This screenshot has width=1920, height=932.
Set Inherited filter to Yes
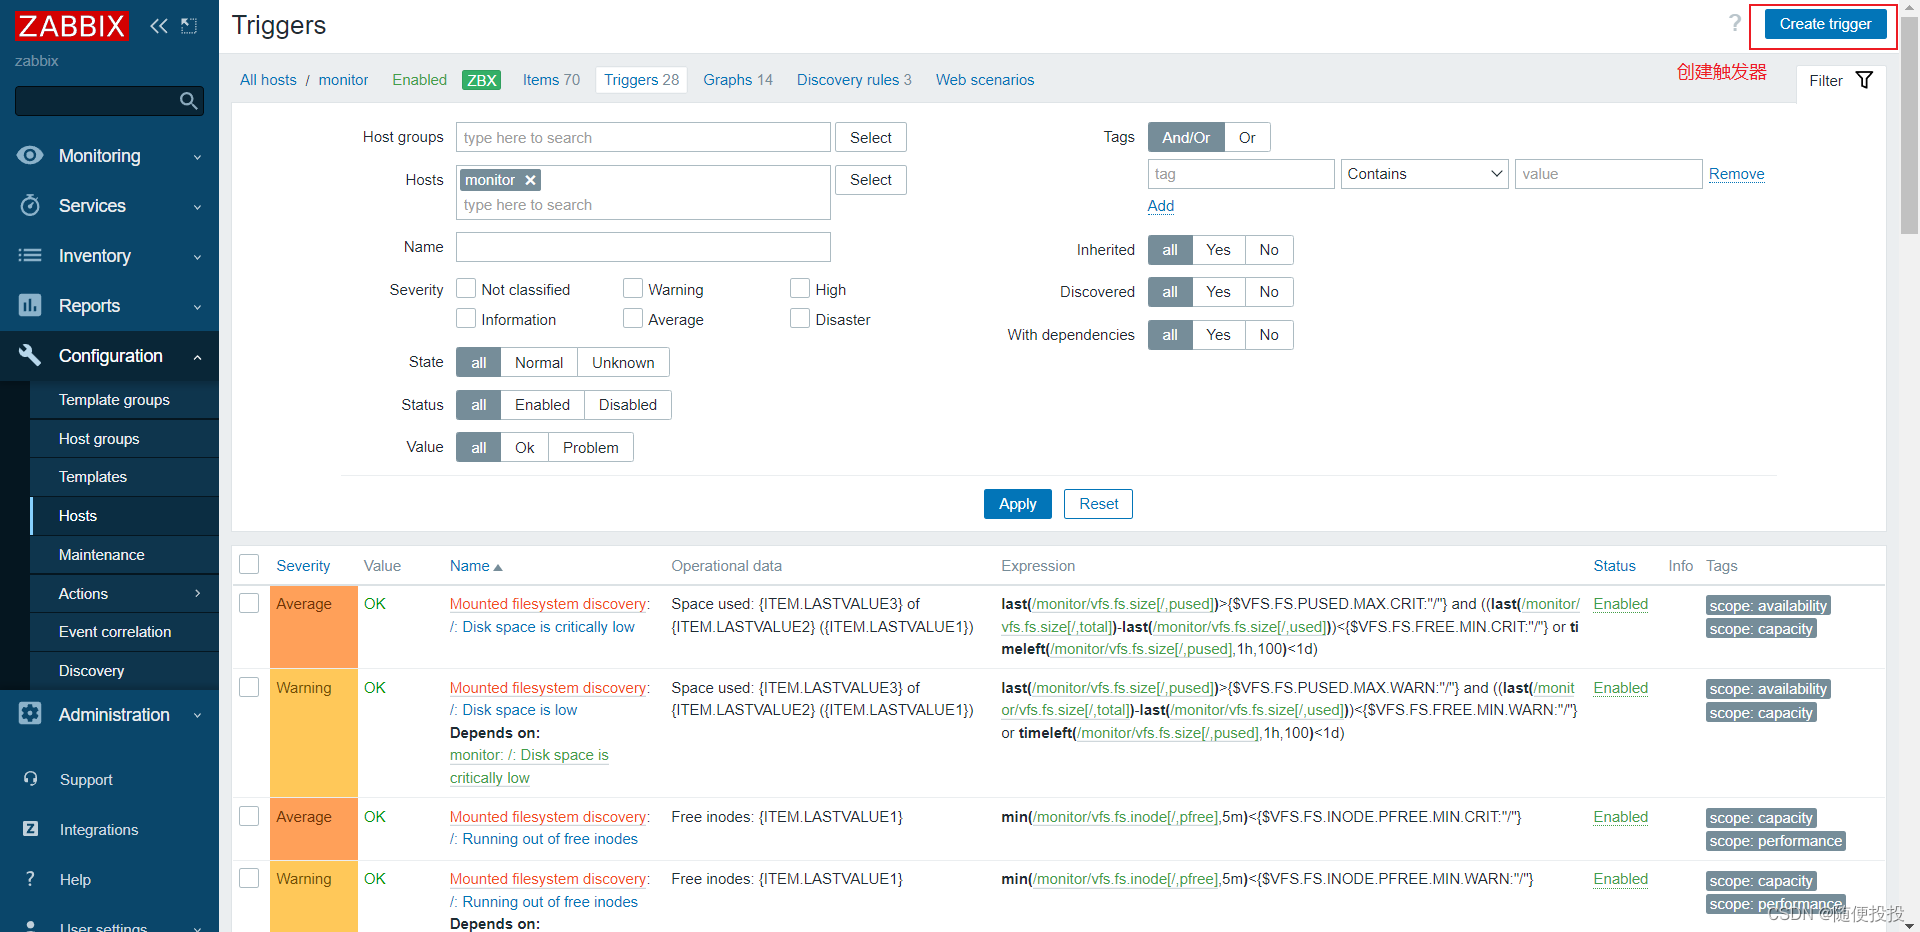1218,250
